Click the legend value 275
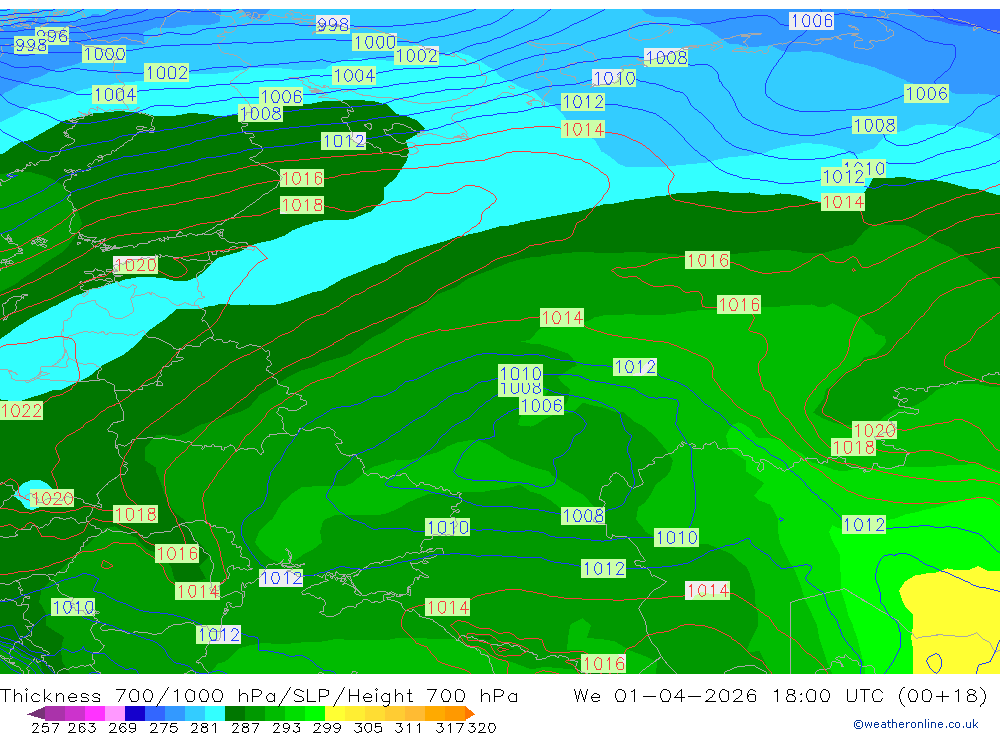 coord(163,727)
